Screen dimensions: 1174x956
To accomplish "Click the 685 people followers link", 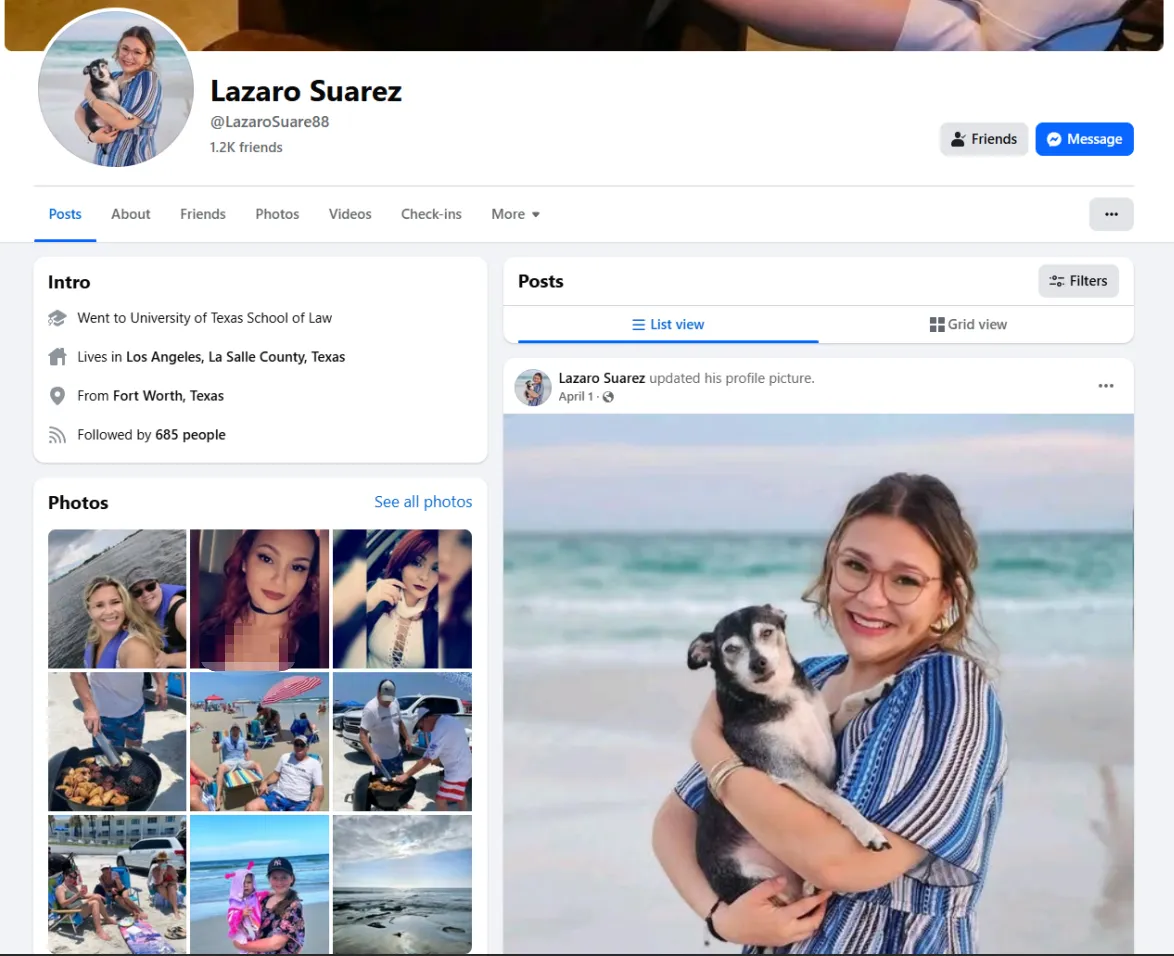I will [x=190, y=435].
